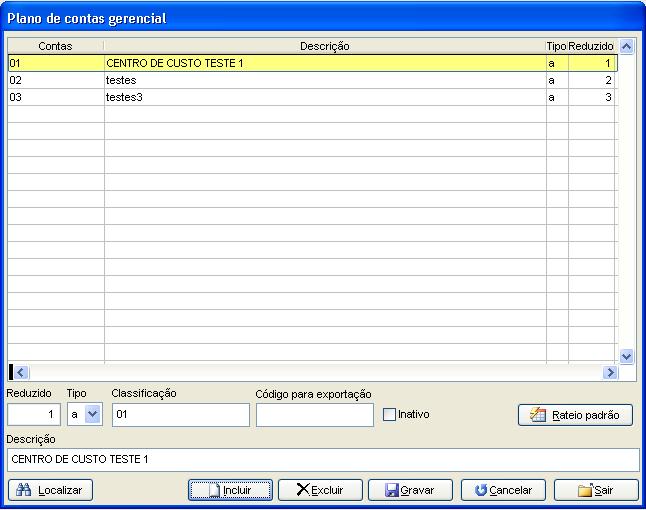
Task: Click the Classificação field showing 01
Action: point(180,414)
